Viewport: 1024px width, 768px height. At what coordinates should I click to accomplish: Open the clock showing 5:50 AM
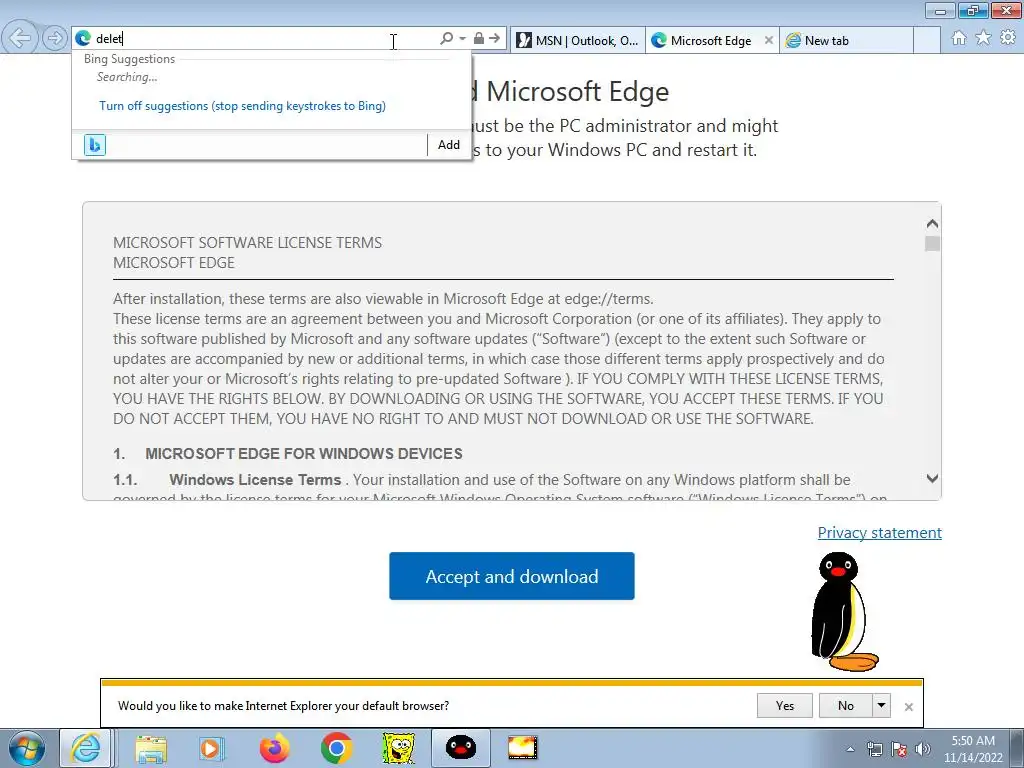tap(973, 749)
